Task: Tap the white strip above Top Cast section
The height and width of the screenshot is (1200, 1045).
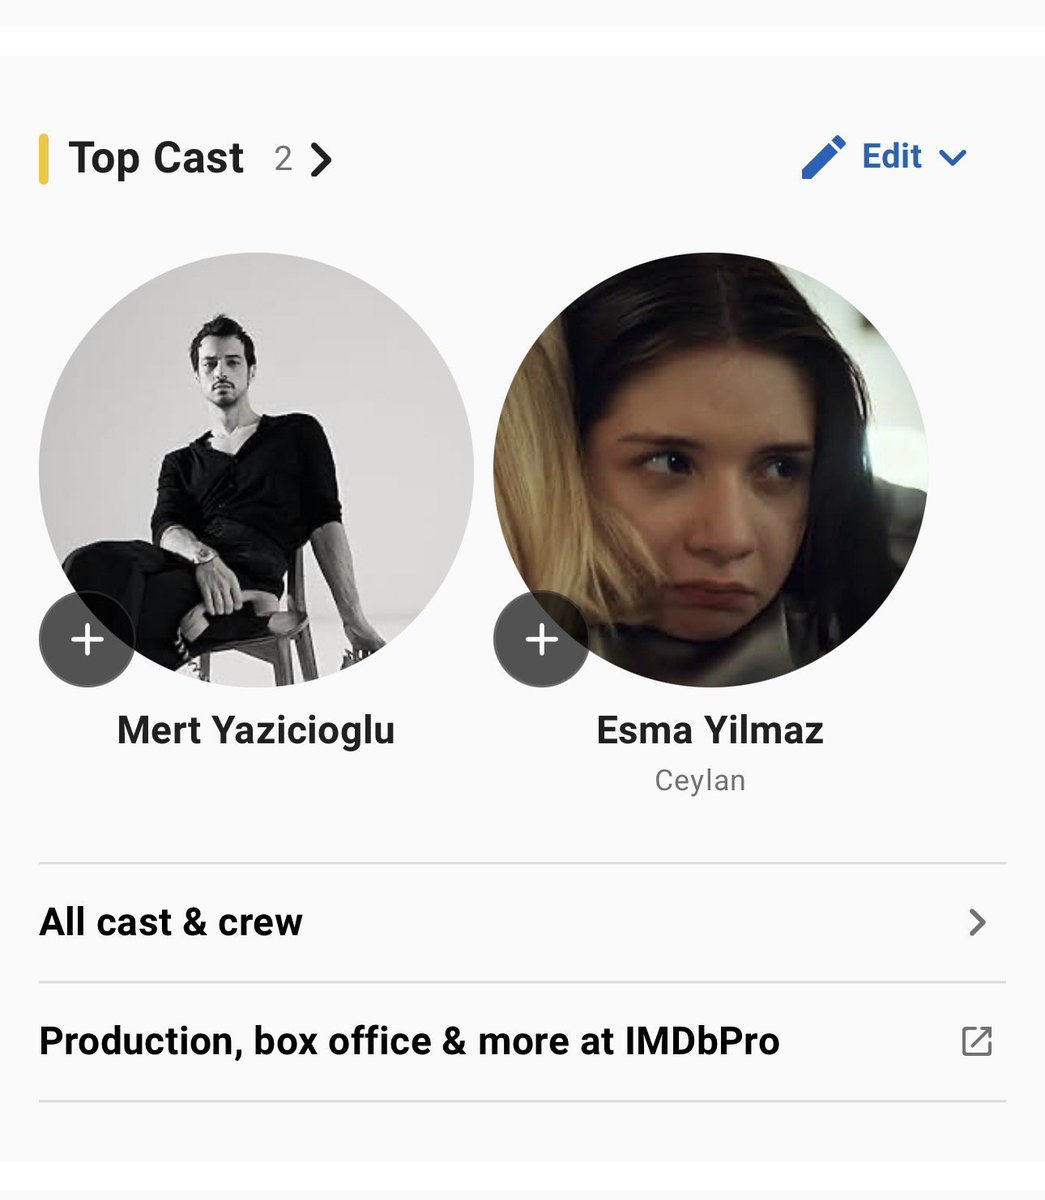Action: [522, 41]
